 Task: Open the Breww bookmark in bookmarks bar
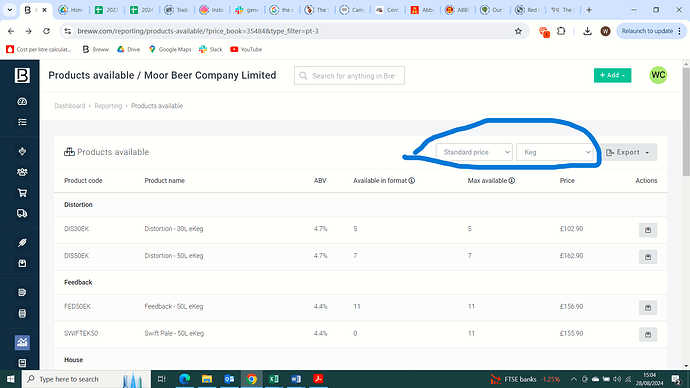coord(95,49)
